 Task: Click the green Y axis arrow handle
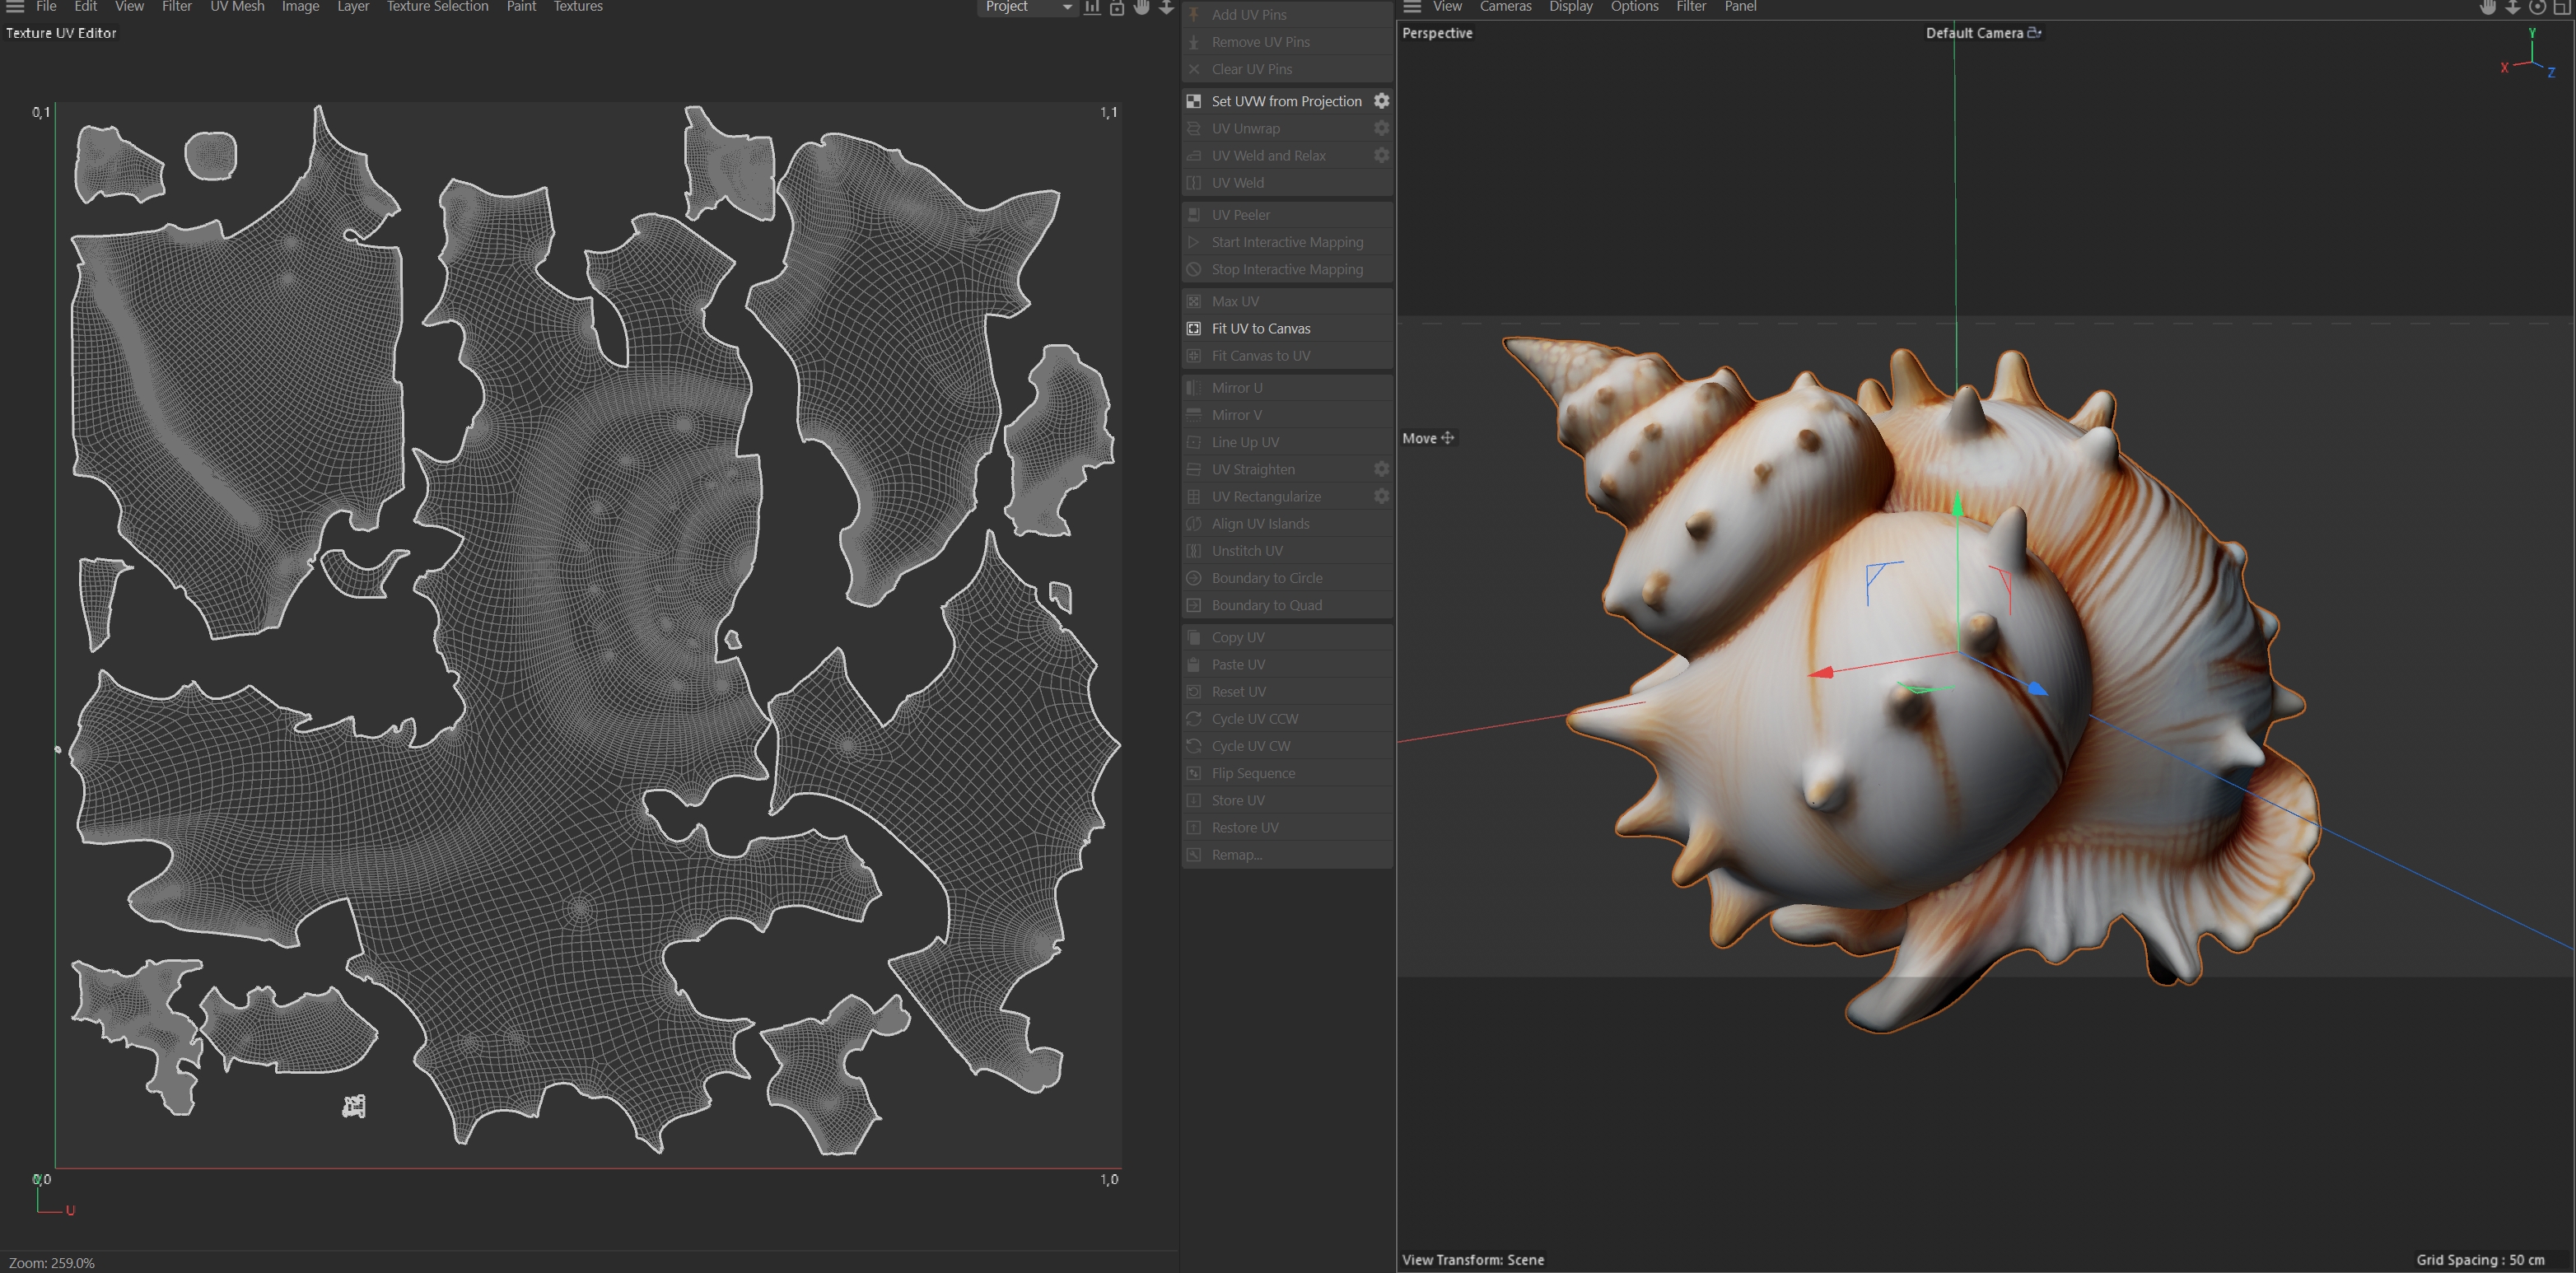(1957, 506)
